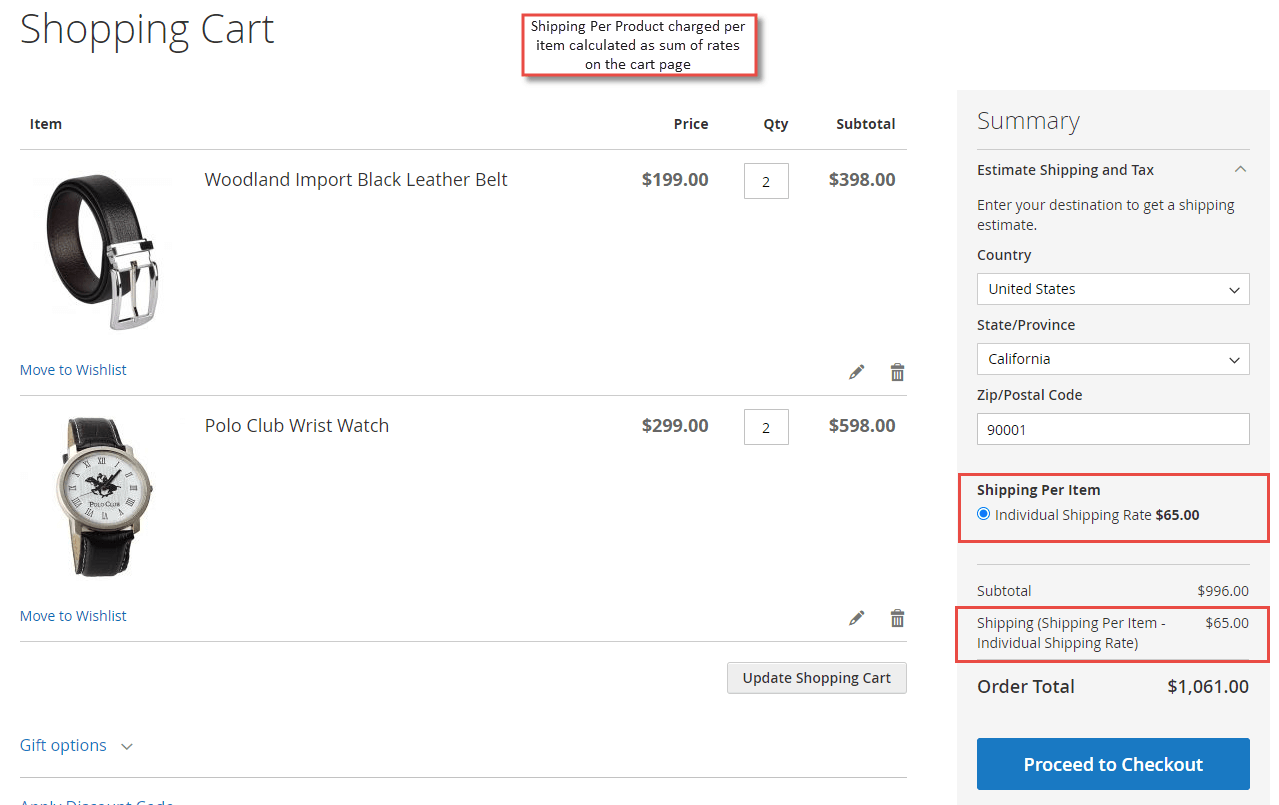
Task: Open the Polo Club Wrist Watch product link
Action: tap(297, 426)
